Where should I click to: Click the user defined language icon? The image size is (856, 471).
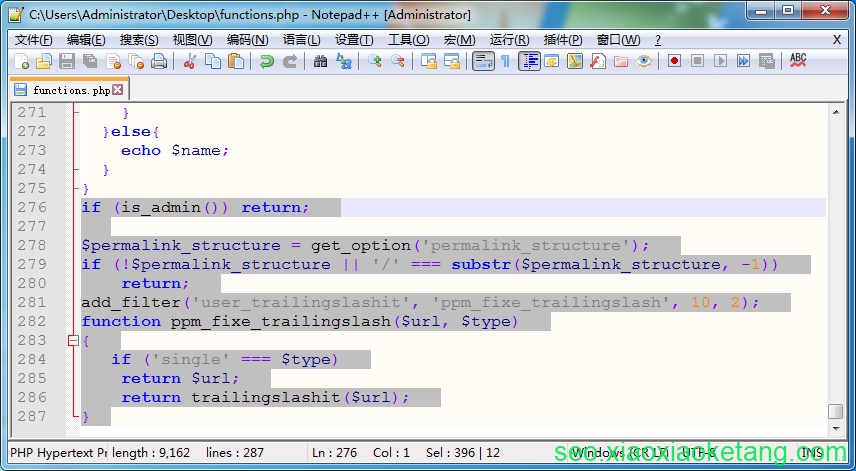click(551, 61)
